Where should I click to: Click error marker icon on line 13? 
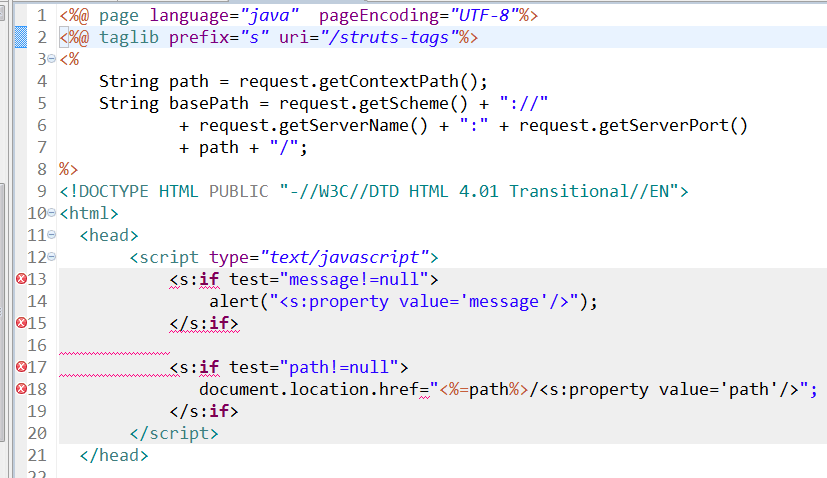(x=22, y=279)
